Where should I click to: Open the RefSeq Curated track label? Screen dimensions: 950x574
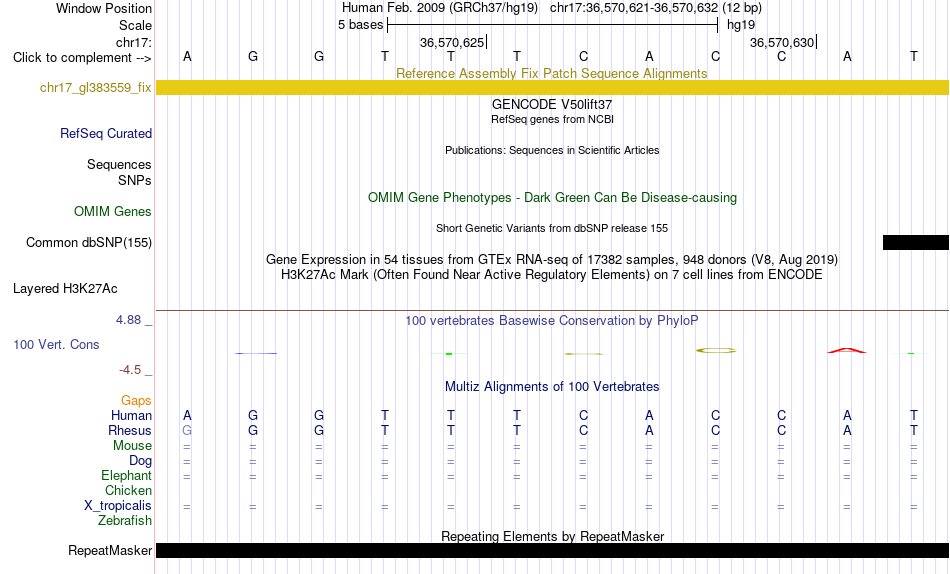105,133
